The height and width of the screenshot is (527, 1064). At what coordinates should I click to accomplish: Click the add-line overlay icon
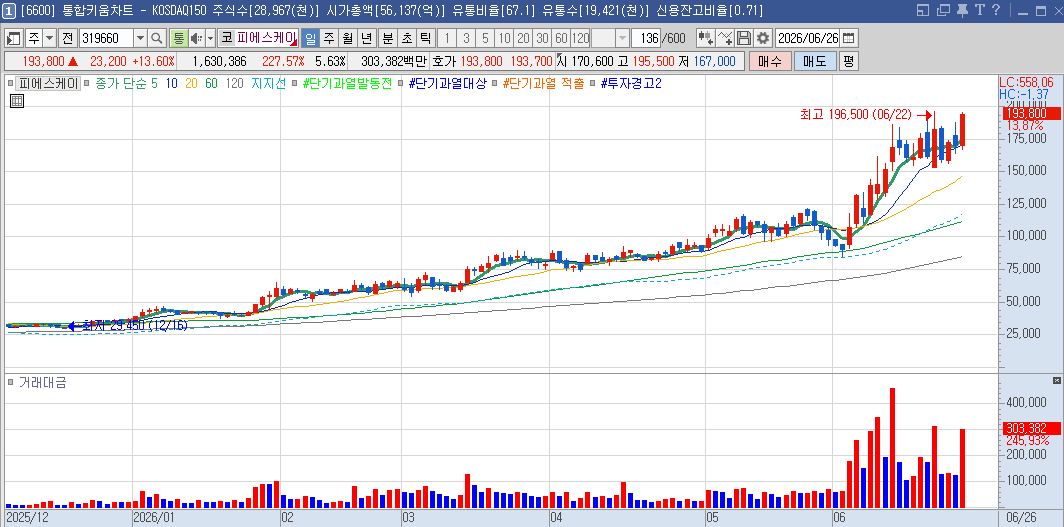pyautogui.click(x=725, y=38)
